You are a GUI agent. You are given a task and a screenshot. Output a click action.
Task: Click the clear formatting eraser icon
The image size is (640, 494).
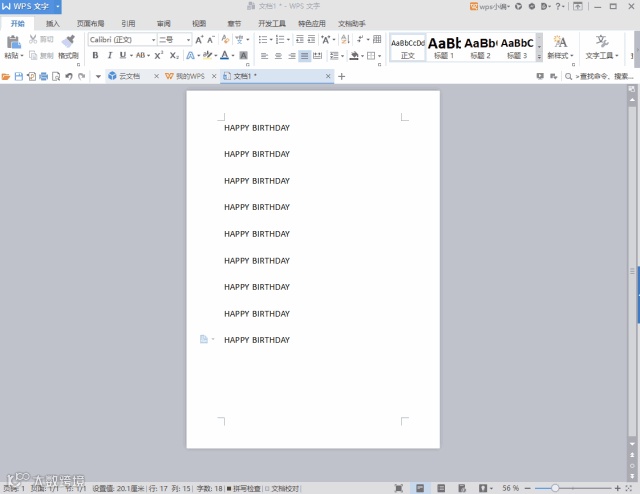click(225, 40)
